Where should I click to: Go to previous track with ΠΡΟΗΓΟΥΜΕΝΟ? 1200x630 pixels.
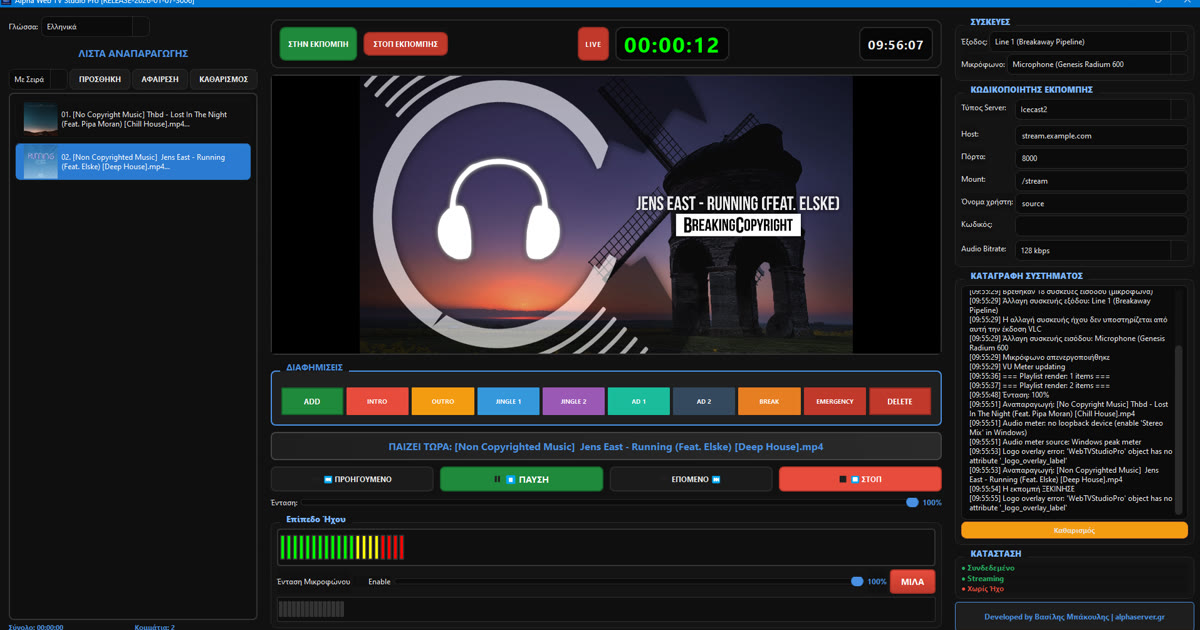tap(352, 479)
